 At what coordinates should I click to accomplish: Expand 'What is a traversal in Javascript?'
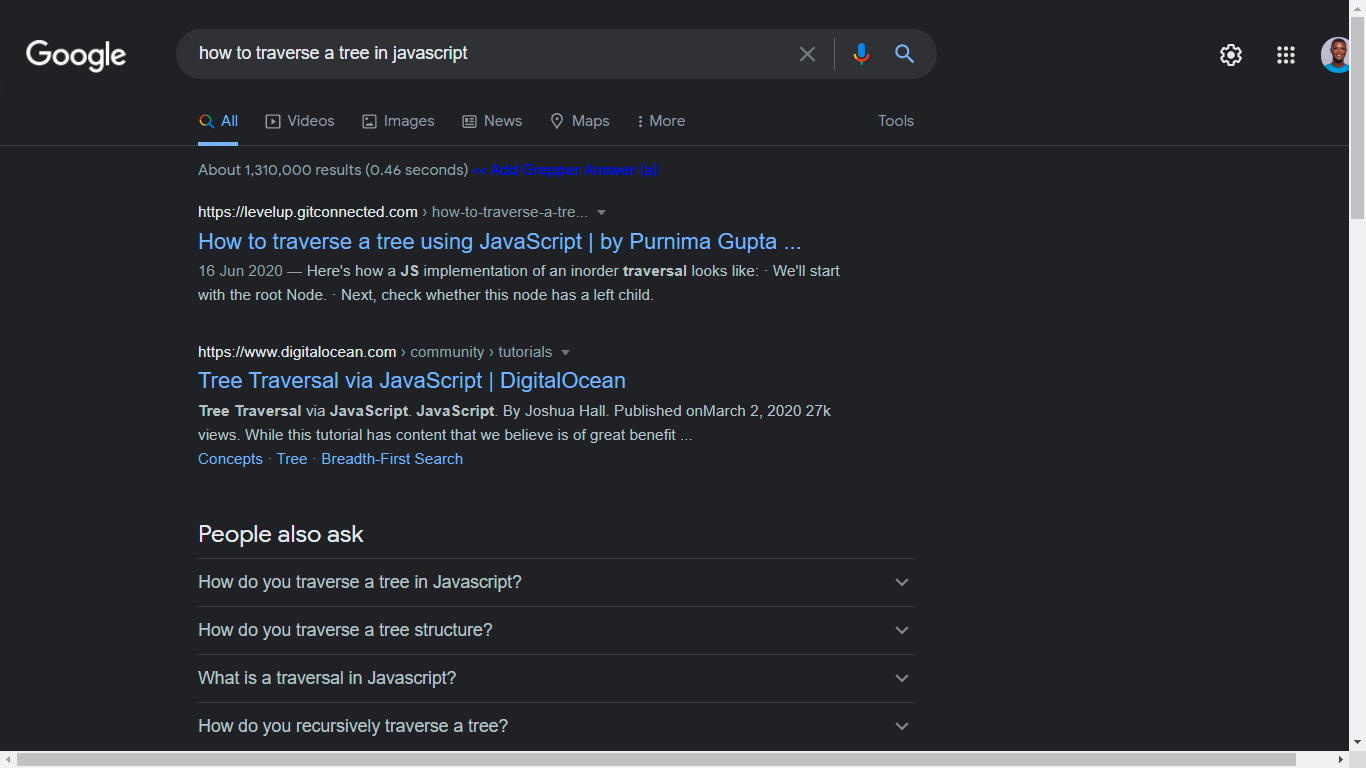coord(556,678)
